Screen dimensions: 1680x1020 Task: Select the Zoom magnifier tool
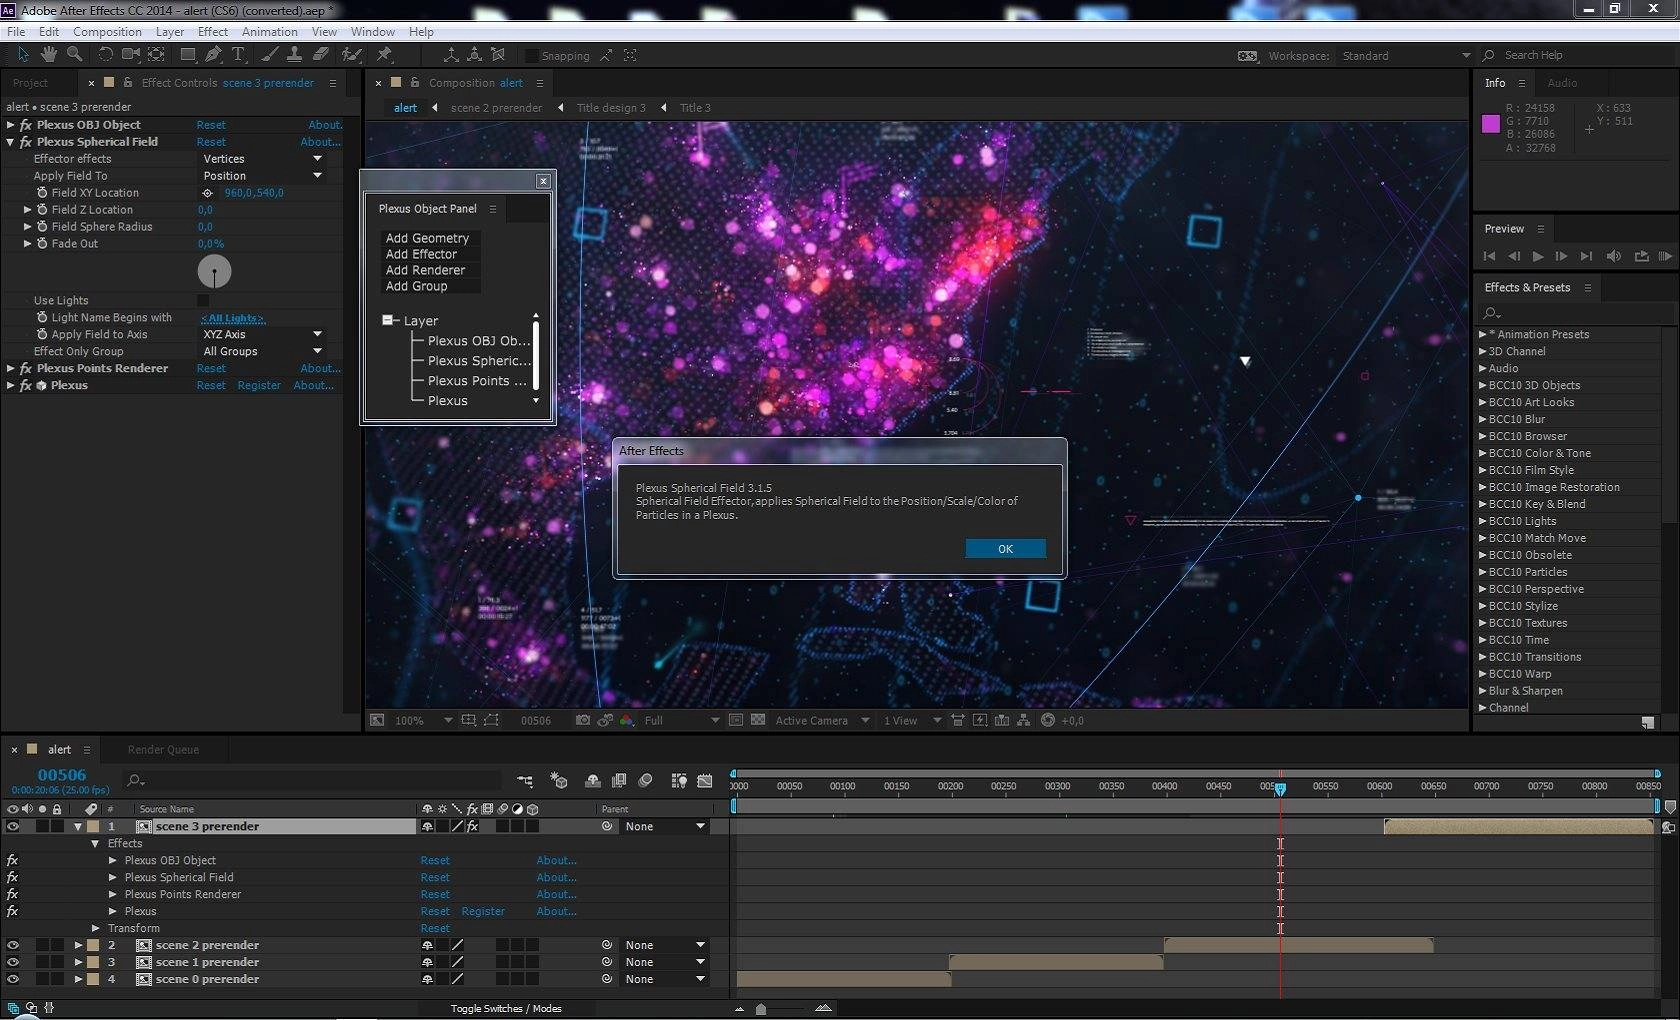(74, 54)
